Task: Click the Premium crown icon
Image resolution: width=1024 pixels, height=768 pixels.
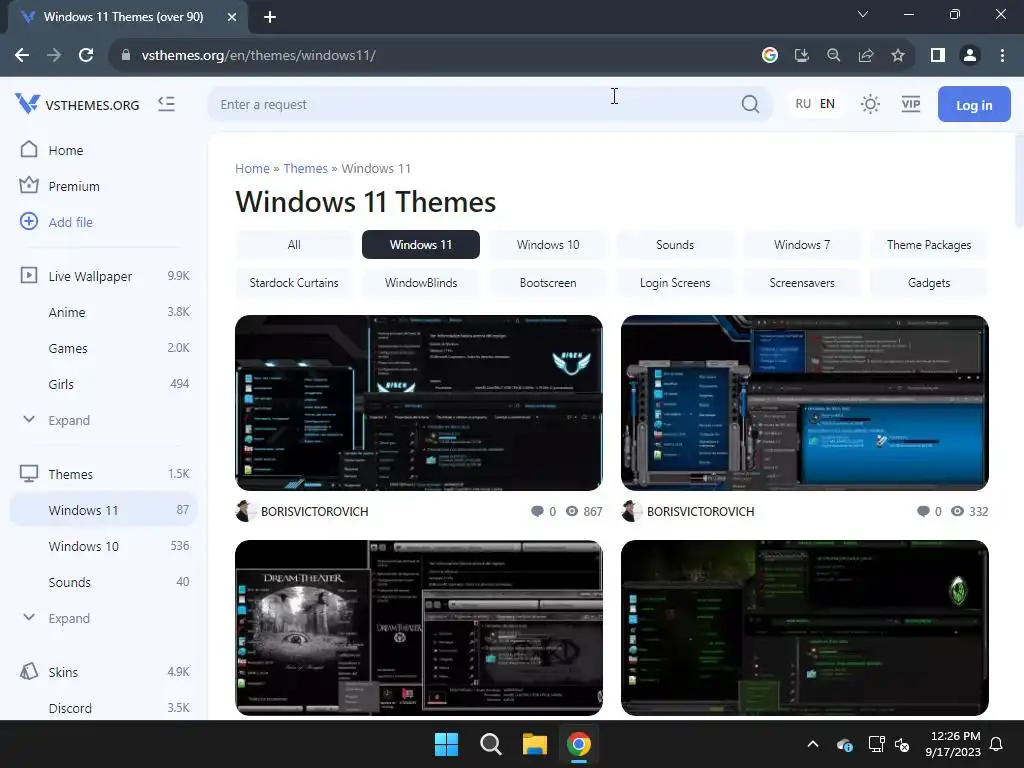Action: click(x=29, y=185)
